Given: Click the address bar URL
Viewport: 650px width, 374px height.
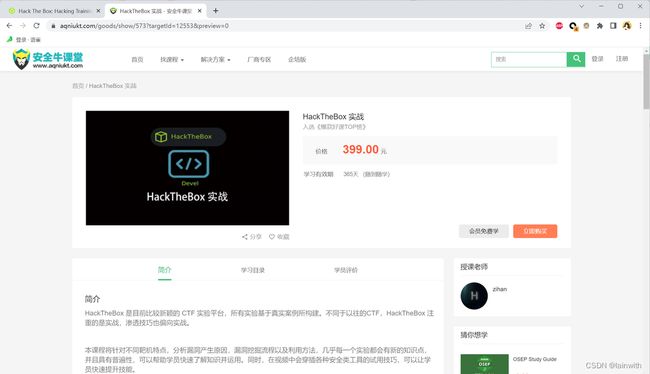Looking at the screenshot, I should (144, 26).
